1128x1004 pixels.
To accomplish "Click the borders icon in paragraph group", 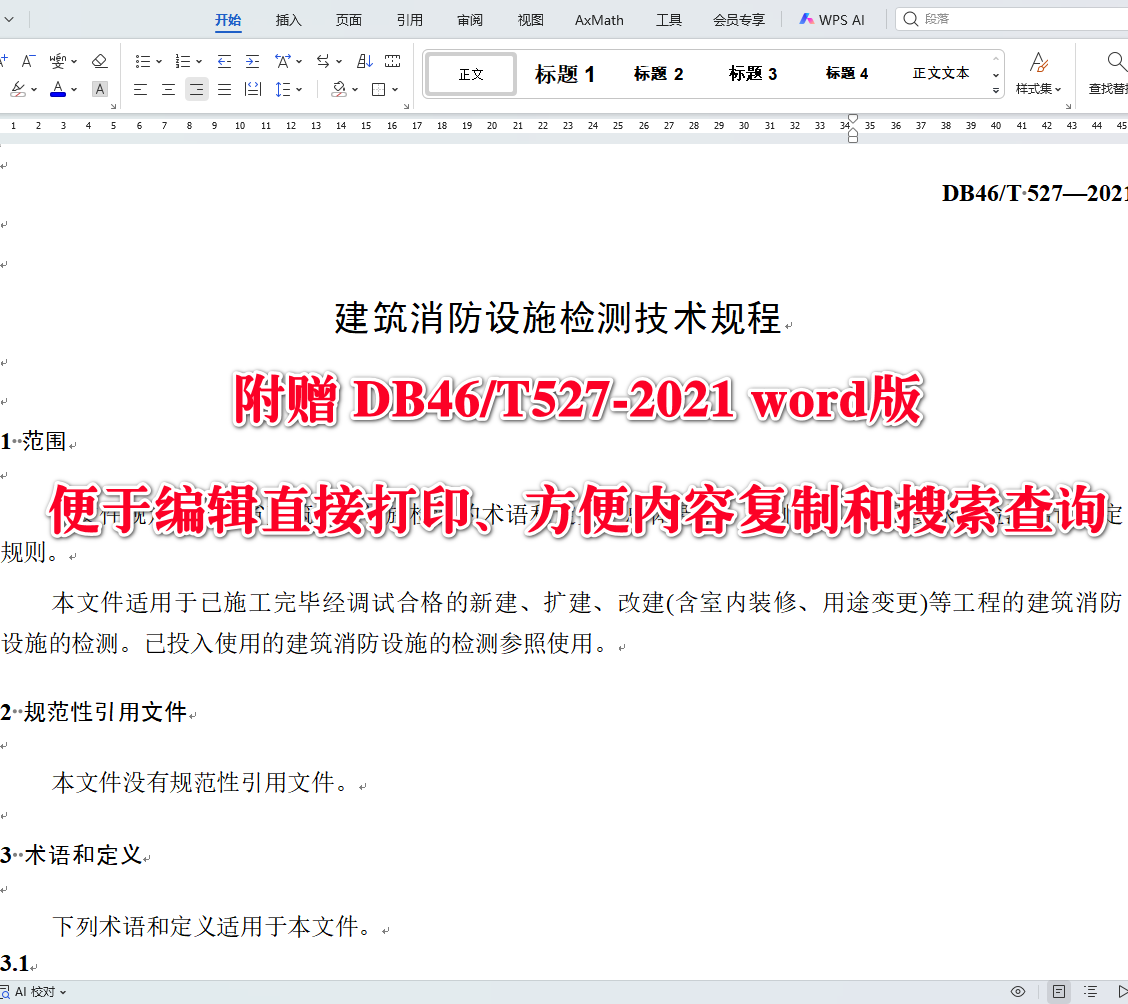I will pyautogui.click(x=379, y=89).
